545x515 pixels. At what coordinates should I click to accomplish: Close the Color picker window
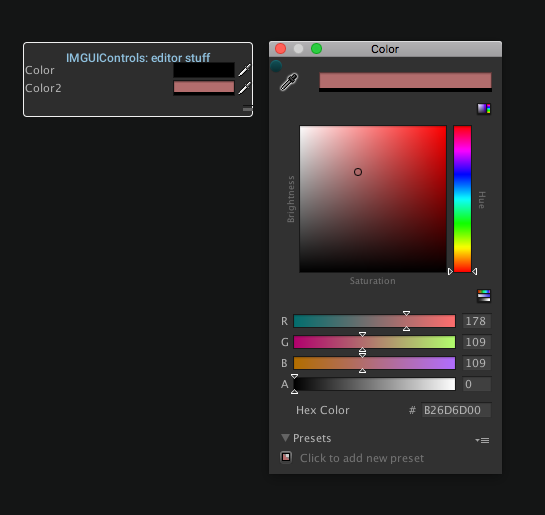coord(280,49)
